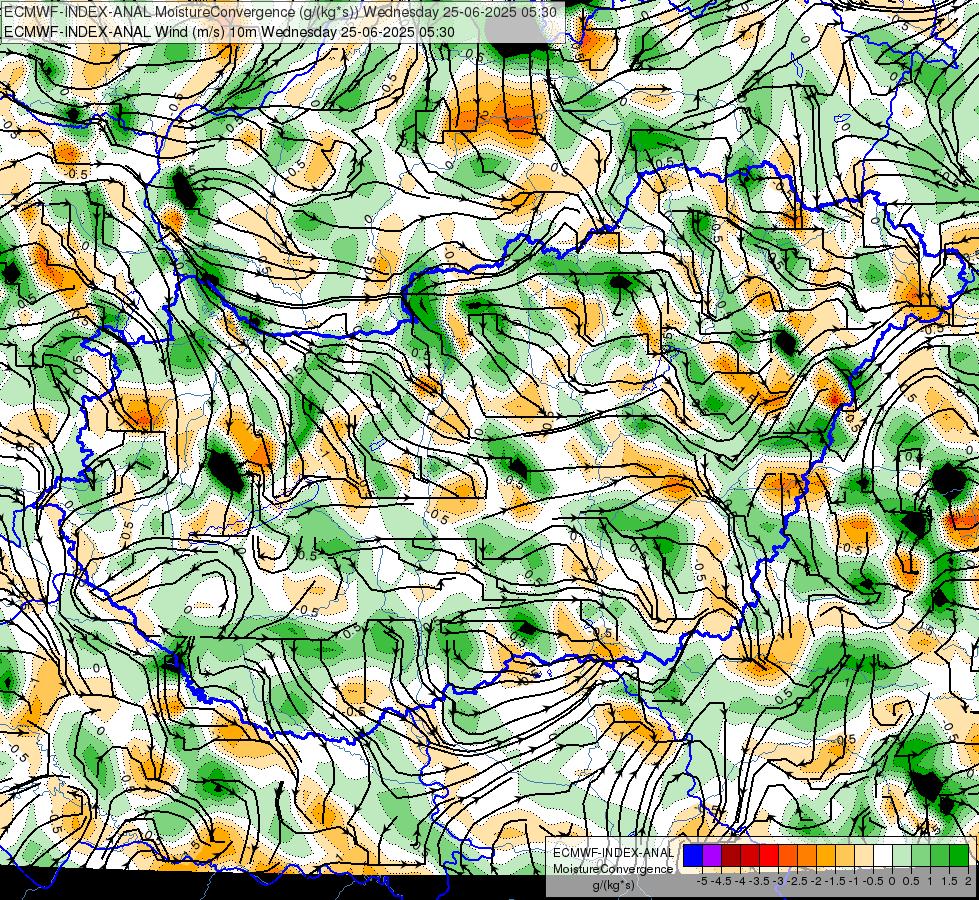Click the white legend swatch
This screenshot has height=900, width=979.
tap(883, 856)
